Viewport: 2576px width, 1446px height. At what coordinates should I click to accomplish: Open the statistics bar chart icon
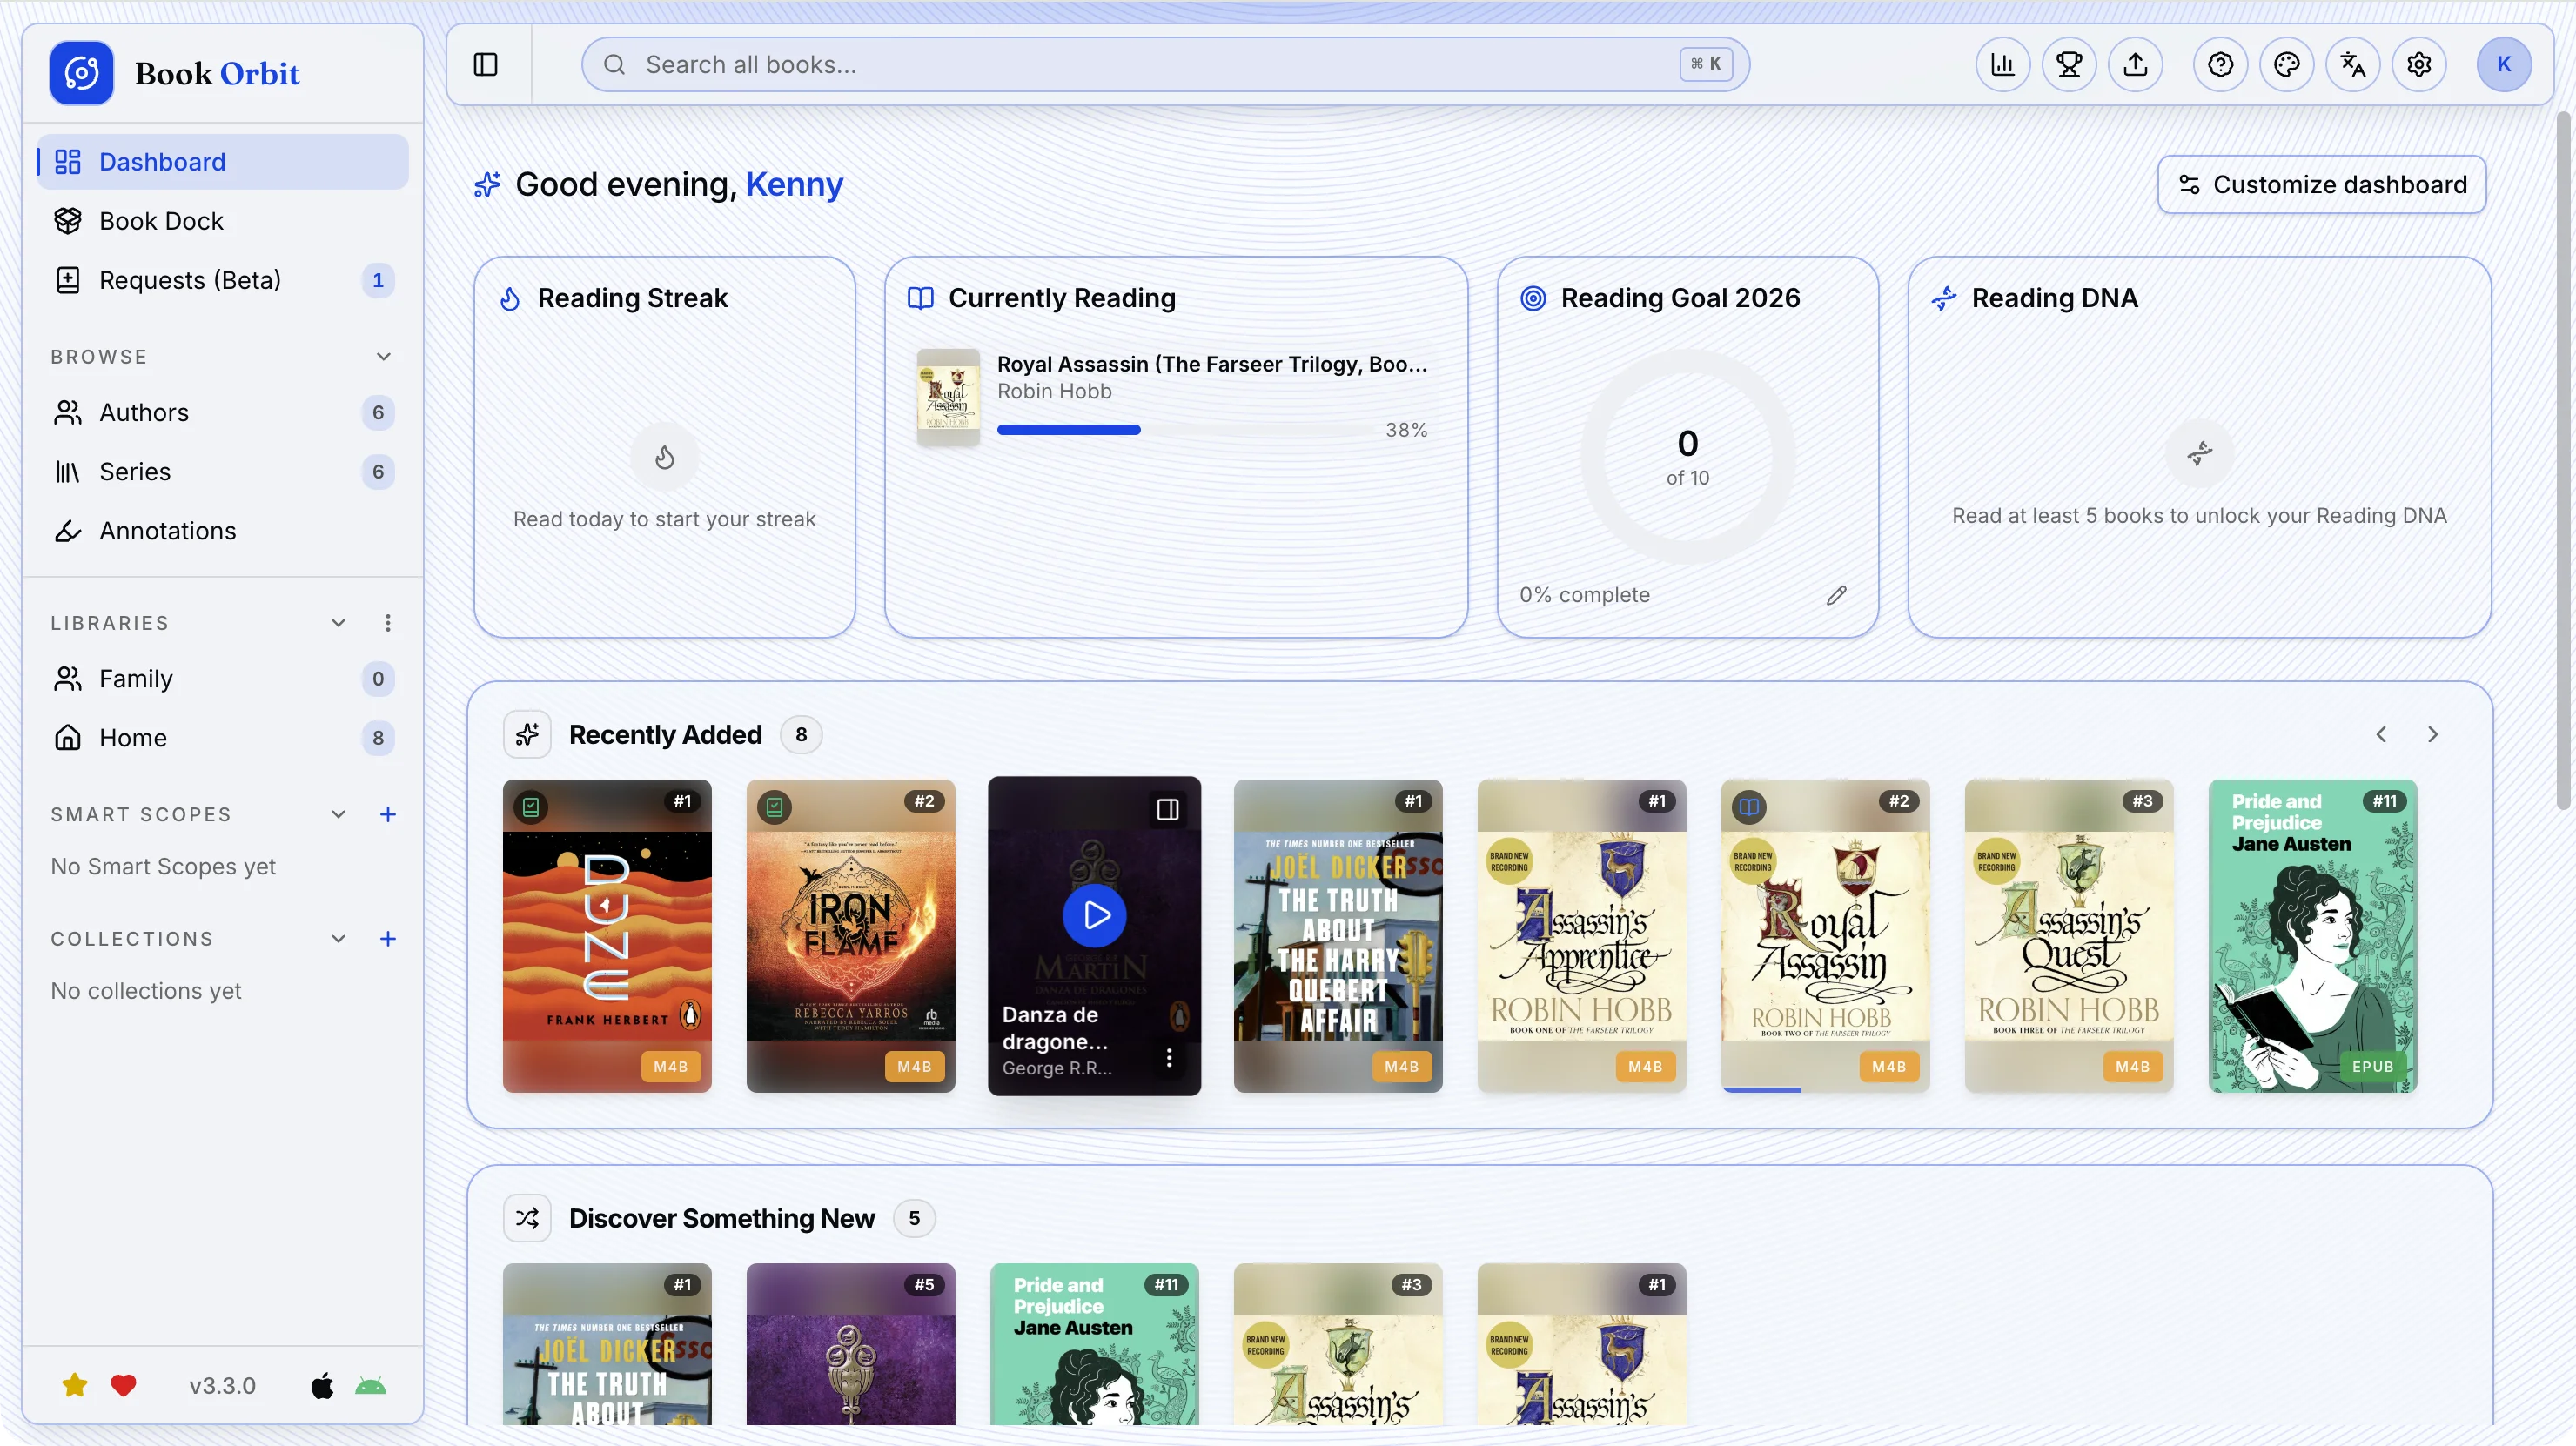(2002, 65)
